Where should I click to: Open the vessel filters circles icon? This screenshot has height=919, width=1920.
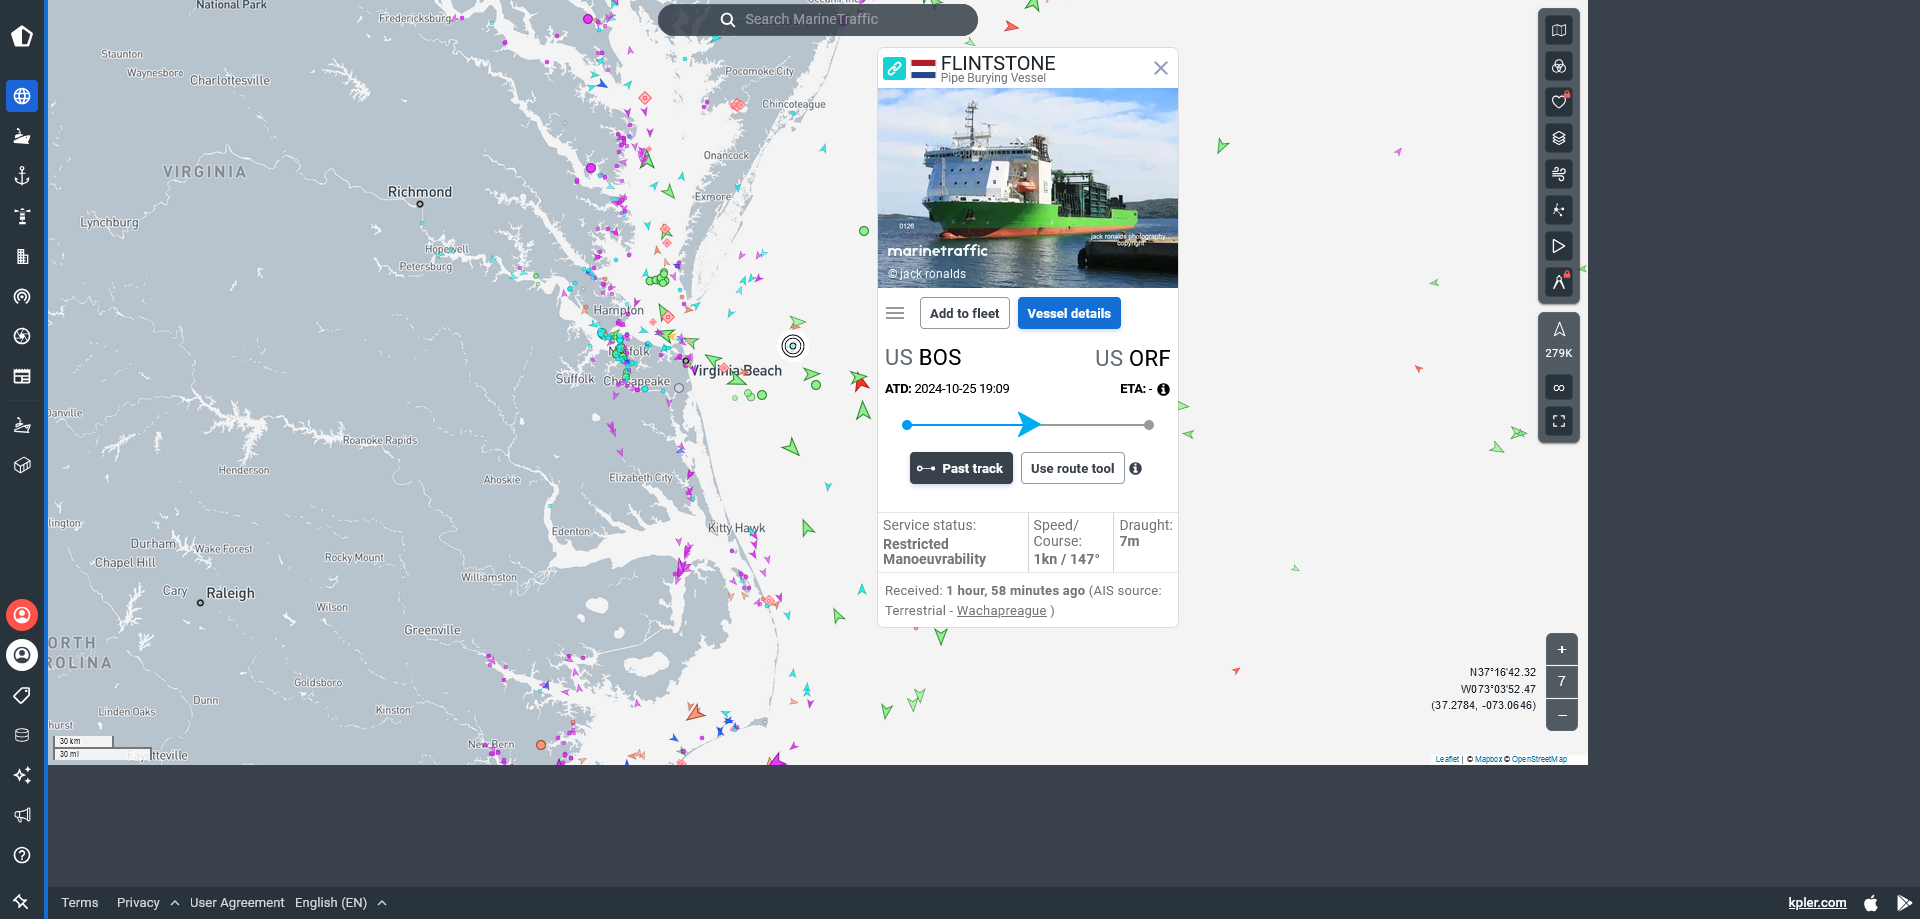(1559, 67)
